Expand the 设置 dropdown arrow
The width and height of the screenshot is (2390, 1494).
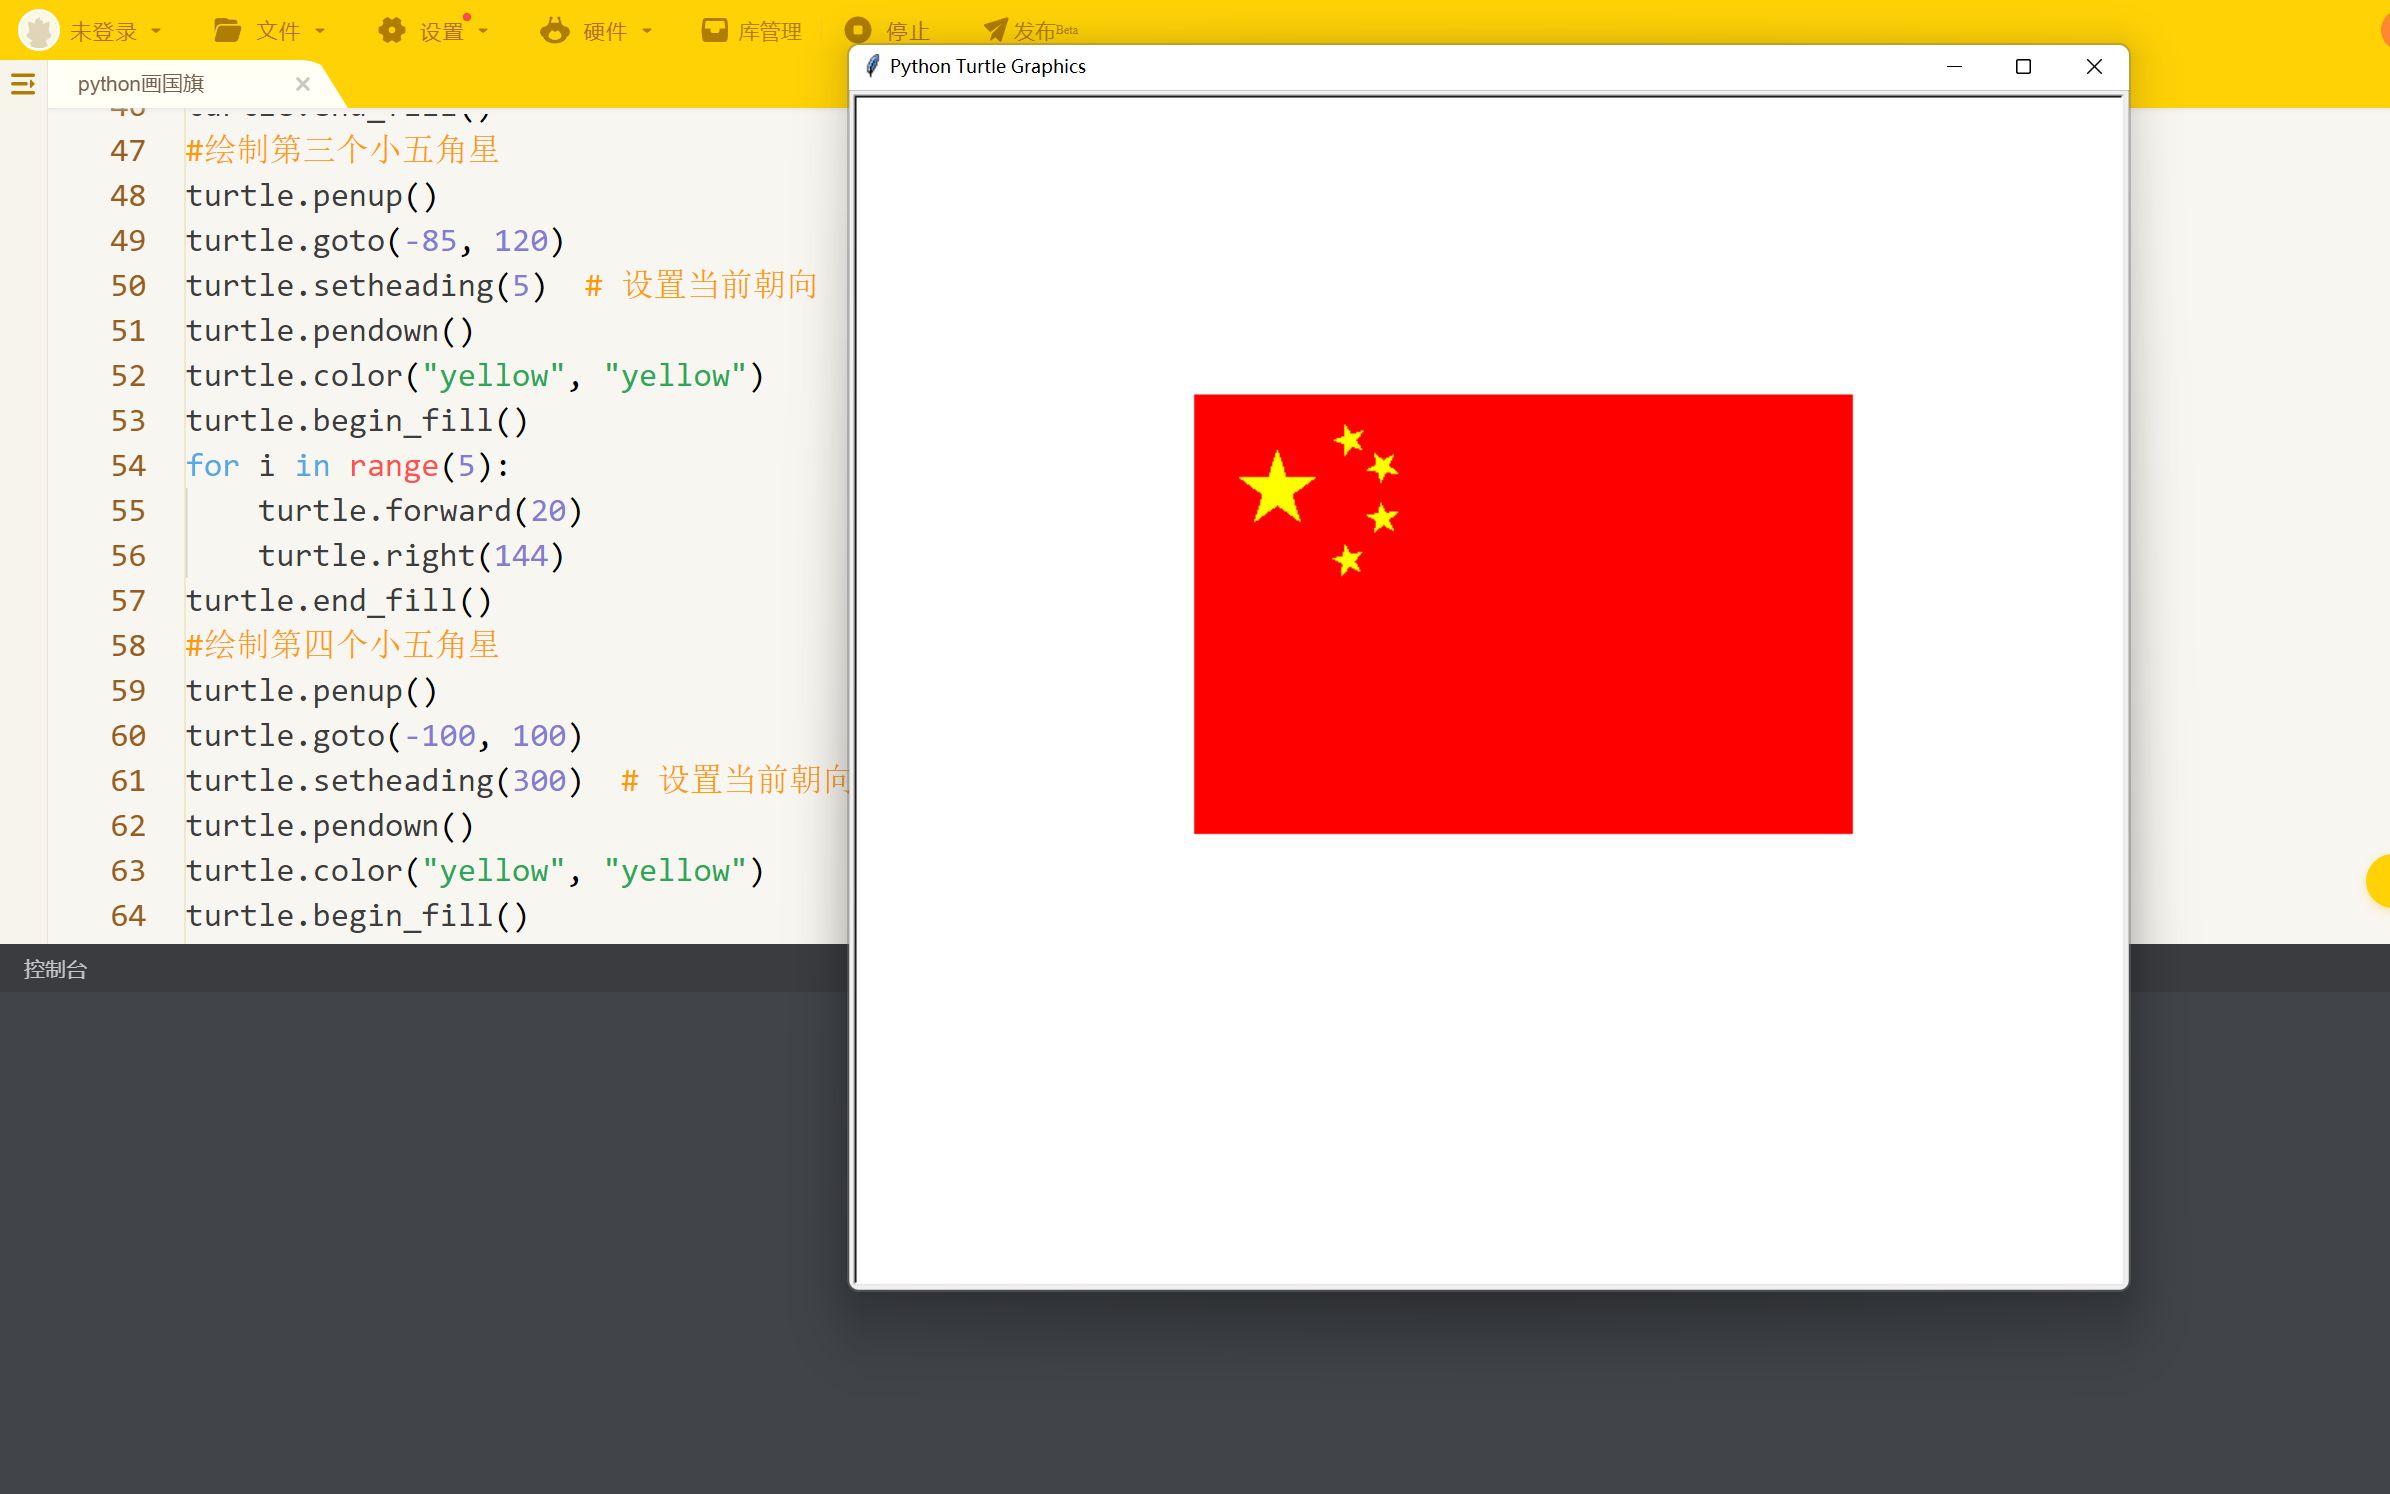click(484, 32)
